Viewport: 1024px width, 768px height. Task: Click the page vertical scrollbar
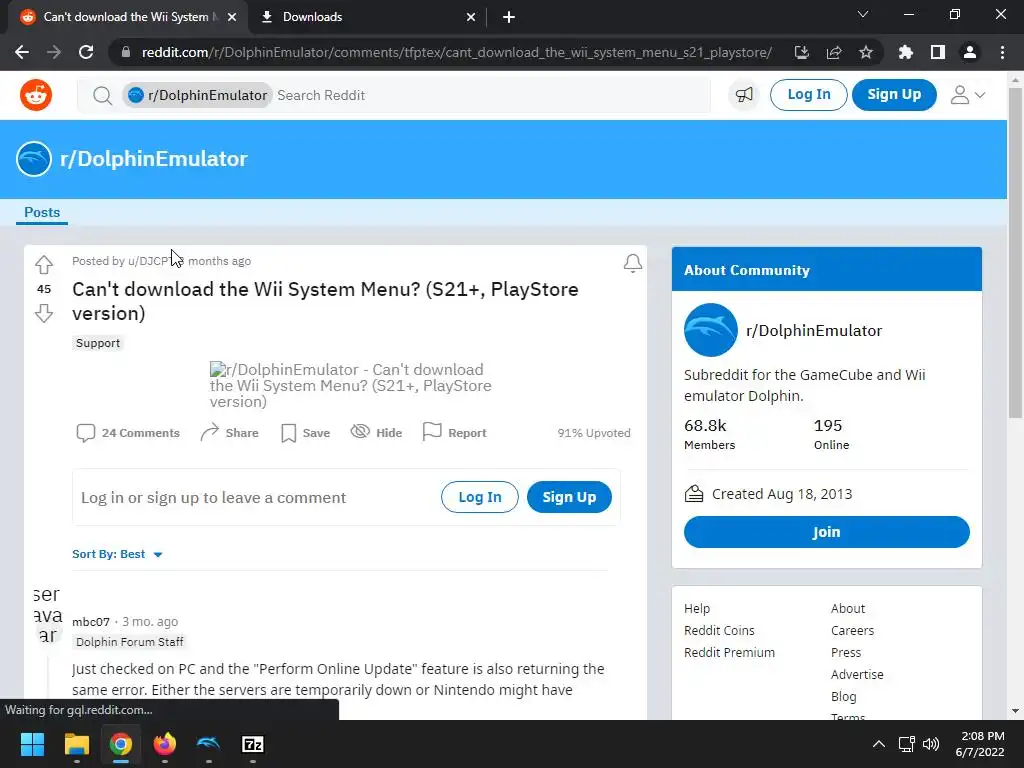tap(1015, 253)
